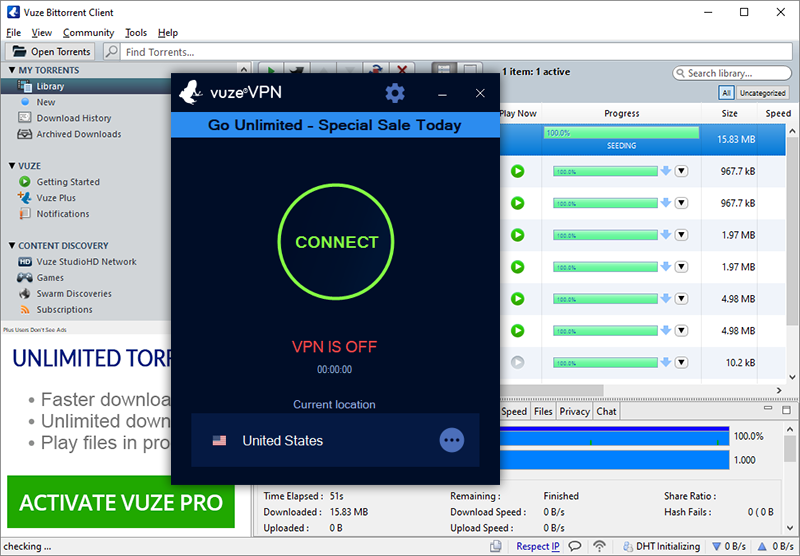
Task: Switch to the Files tab
Action: [x=543, y=411]
